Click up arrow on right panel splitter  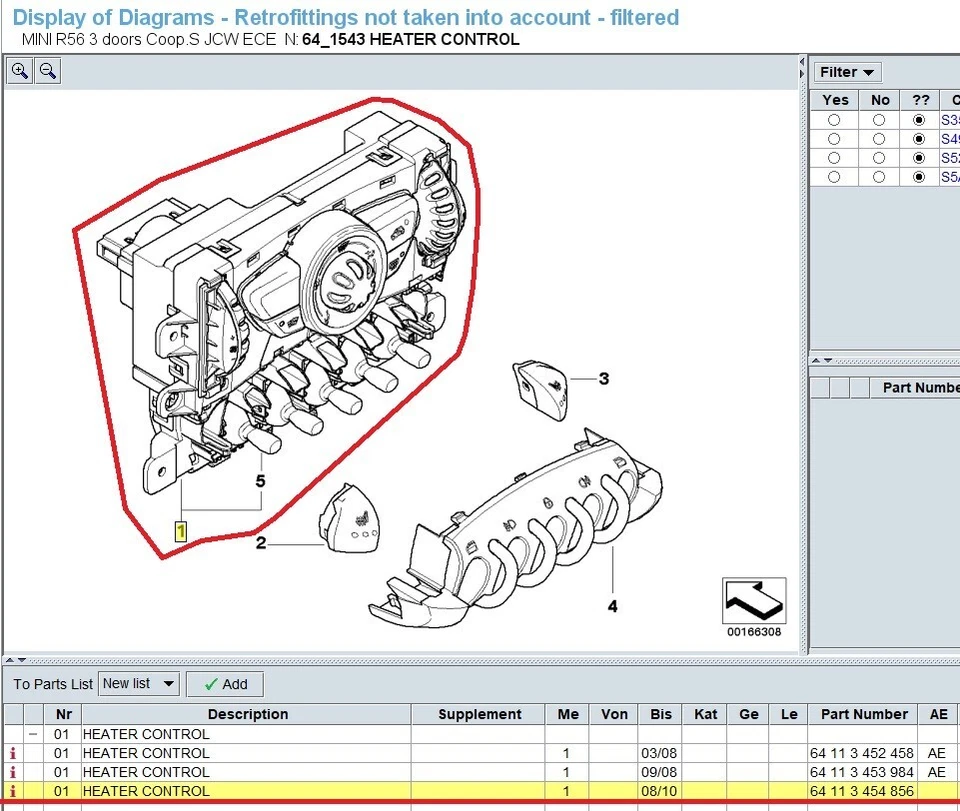pos(816,361)
